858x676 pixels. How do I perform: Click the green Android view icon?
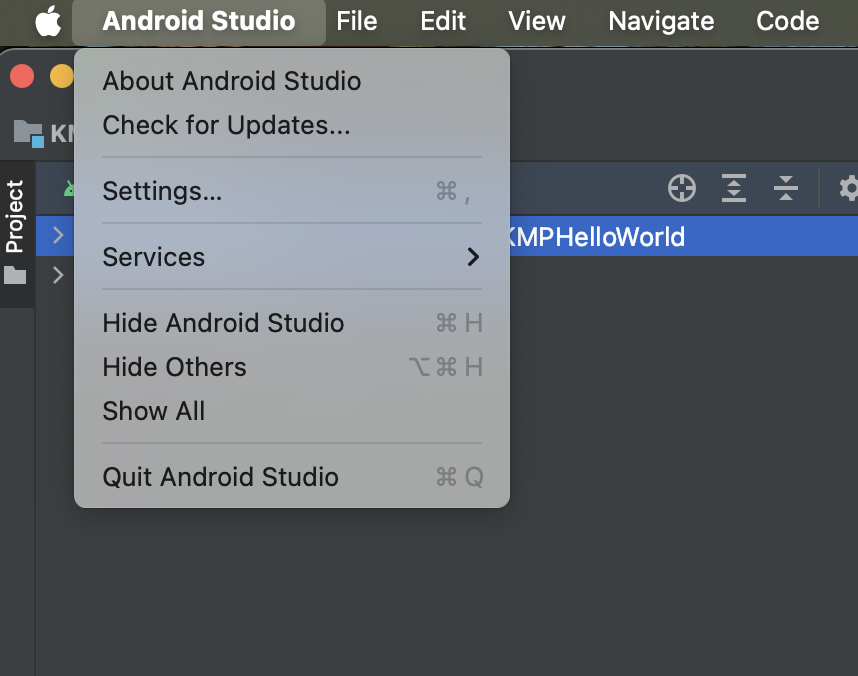70,188
